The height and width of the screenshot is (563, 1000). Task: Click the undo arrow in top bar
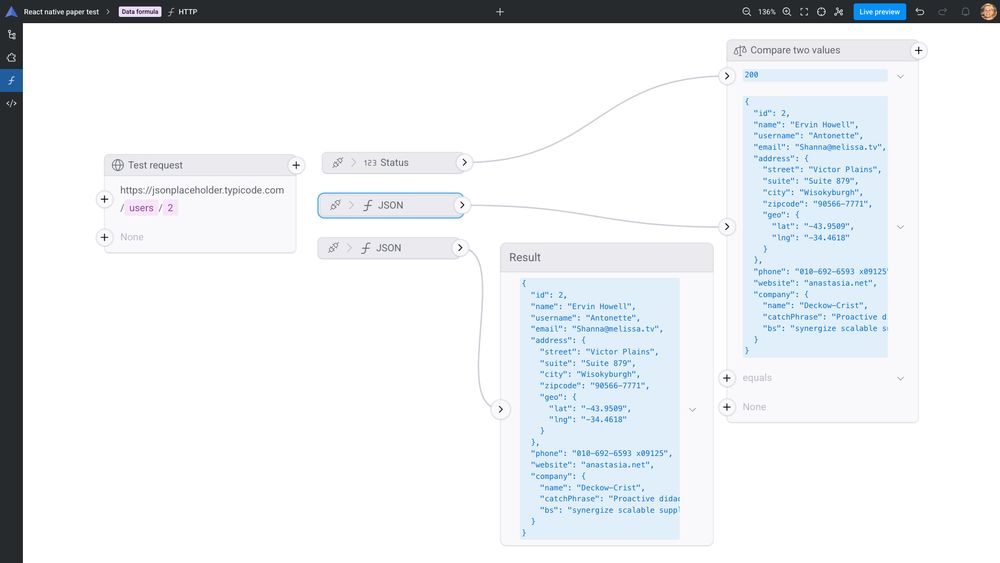pyautogui.click(x=920, y=12)
